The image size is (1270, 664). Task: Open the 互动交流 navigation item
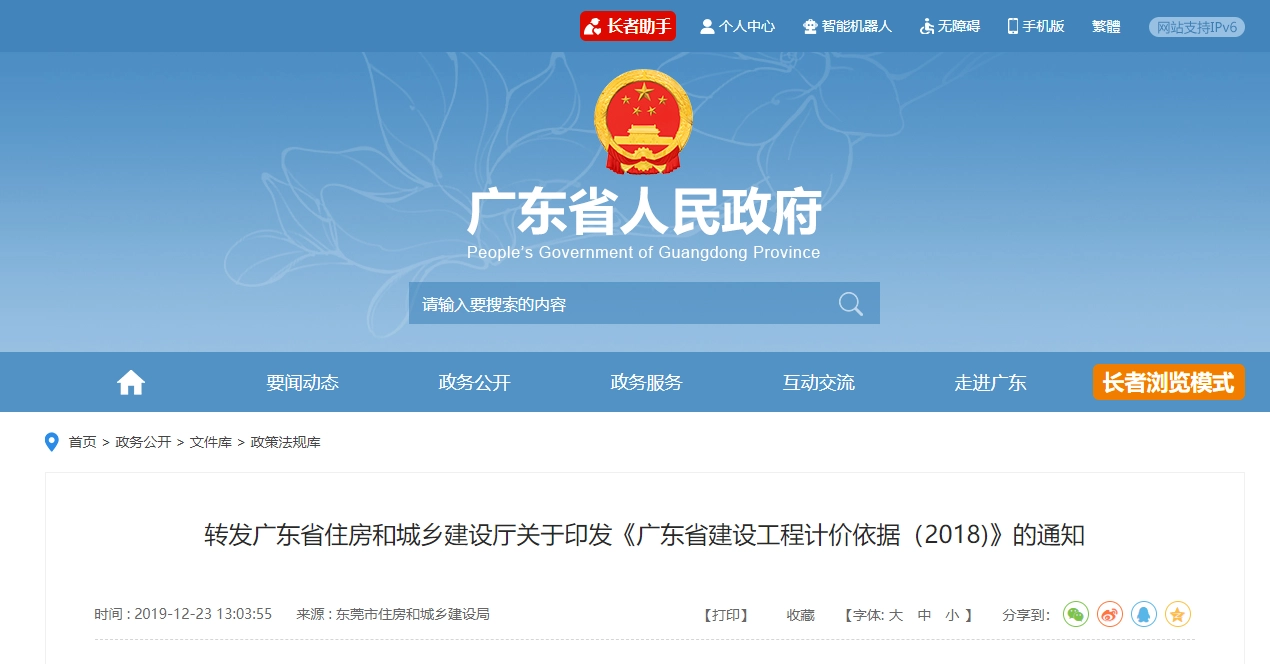pos(819,382)
